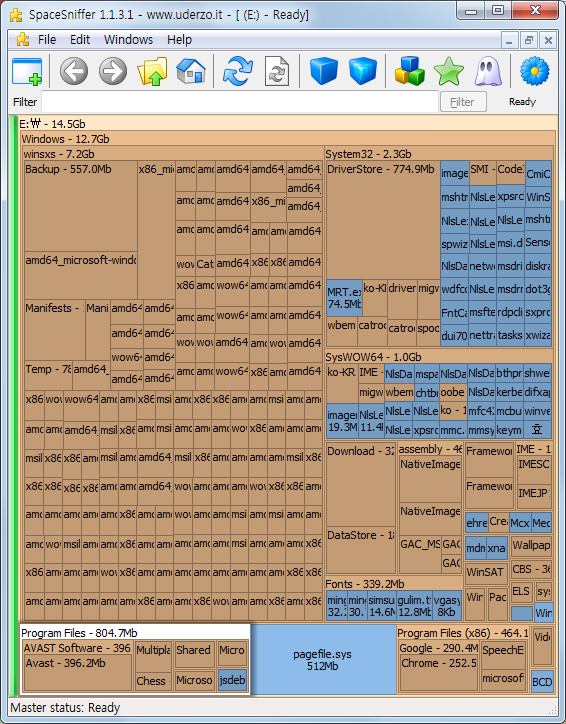Select the SpeechE folder block
566x724 pixels.
coord(503,655)
